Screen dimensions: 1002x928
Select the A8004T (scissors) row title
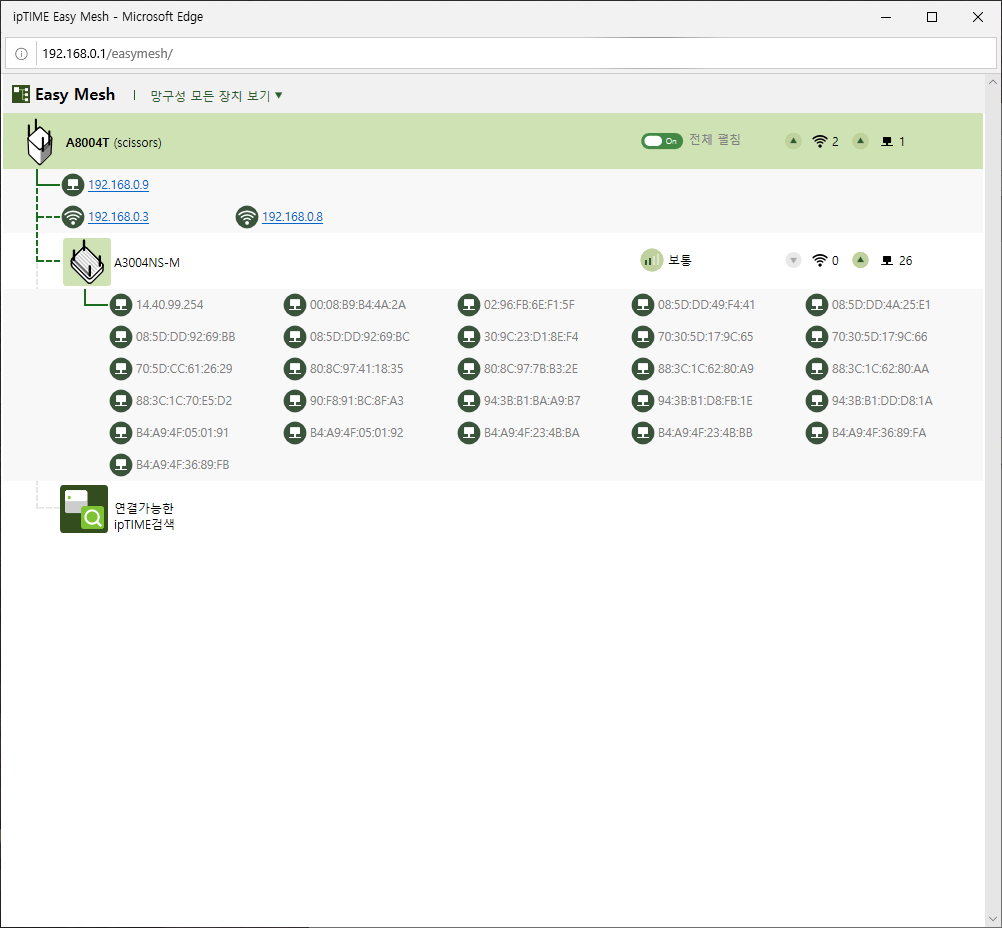click(x=113, y=143)
